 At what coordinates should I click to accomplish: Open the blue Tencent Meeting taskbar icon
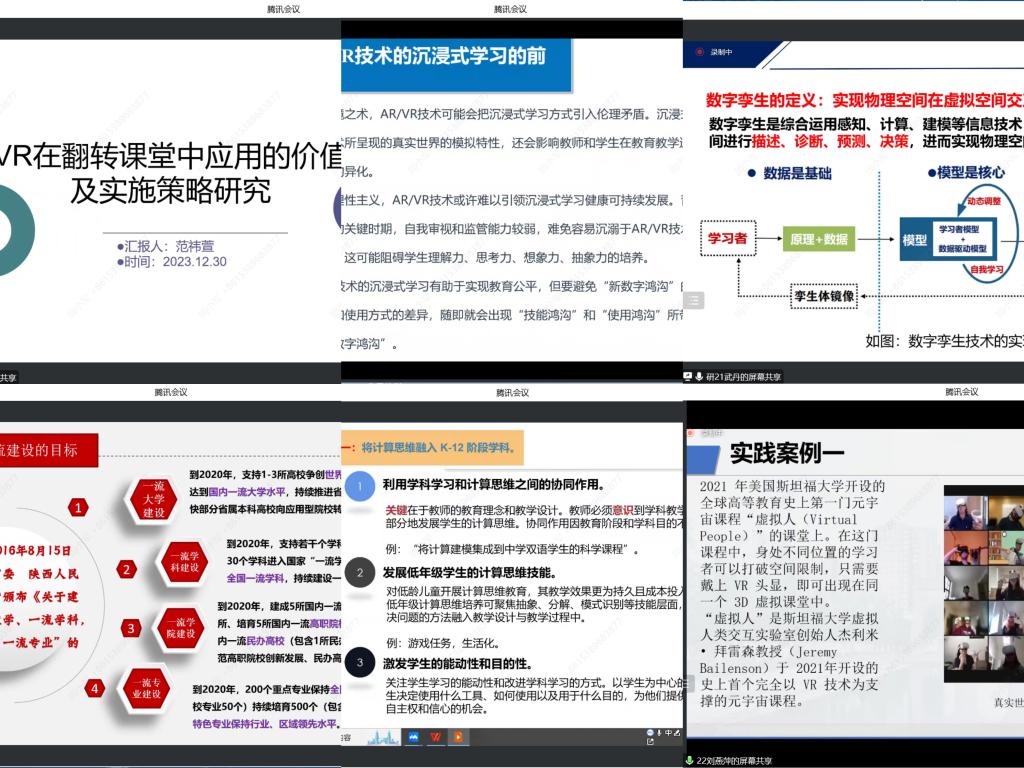click(x=411, y=737)
